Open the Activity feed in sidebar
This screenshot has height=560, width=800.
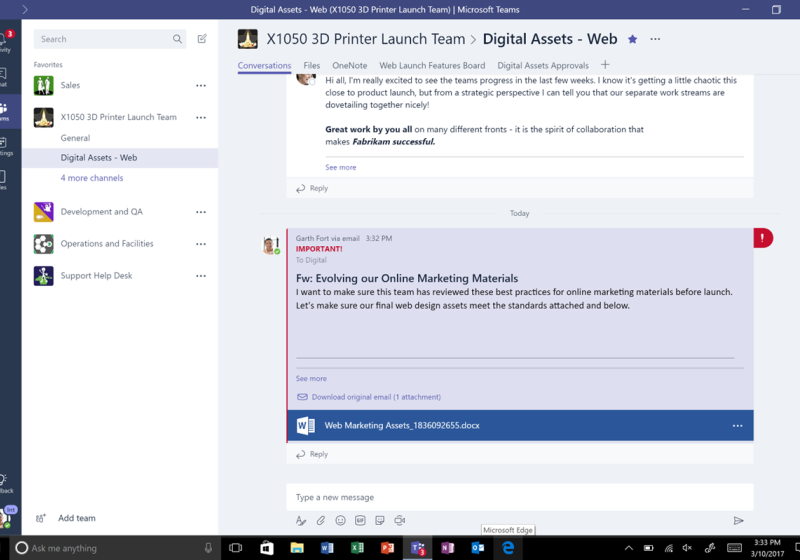pyautogui.click(x=6, y=41)
